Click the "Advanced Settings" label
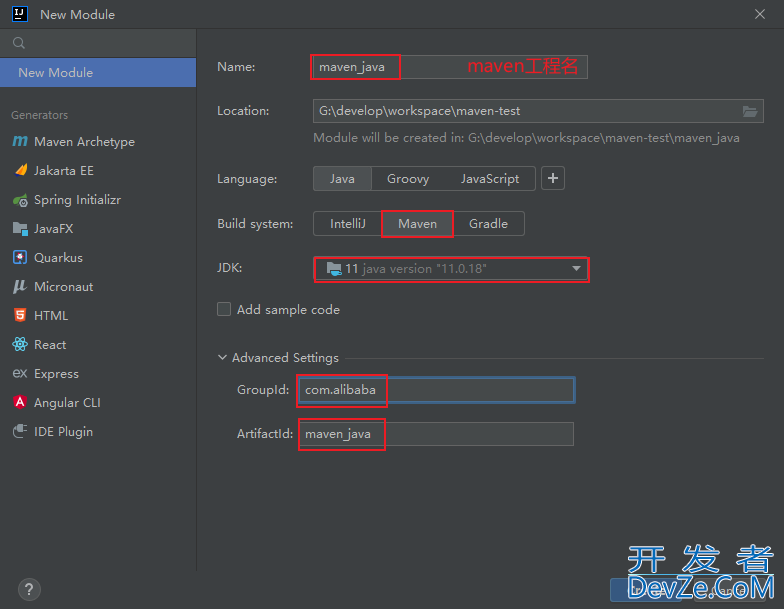Image resolution: width=784 pixels, height=609 pixels. [x=286, y=358]
